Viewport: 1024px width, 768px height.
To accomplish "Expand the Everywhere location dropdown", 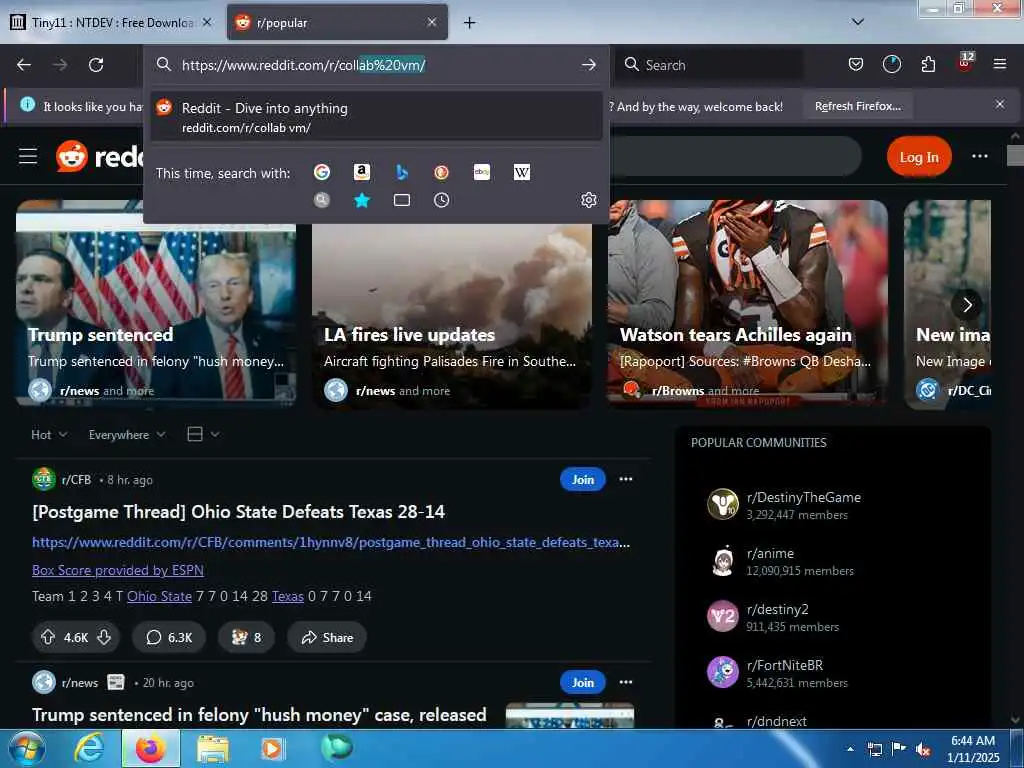I will pyautogui.click(x=127, y=434).
